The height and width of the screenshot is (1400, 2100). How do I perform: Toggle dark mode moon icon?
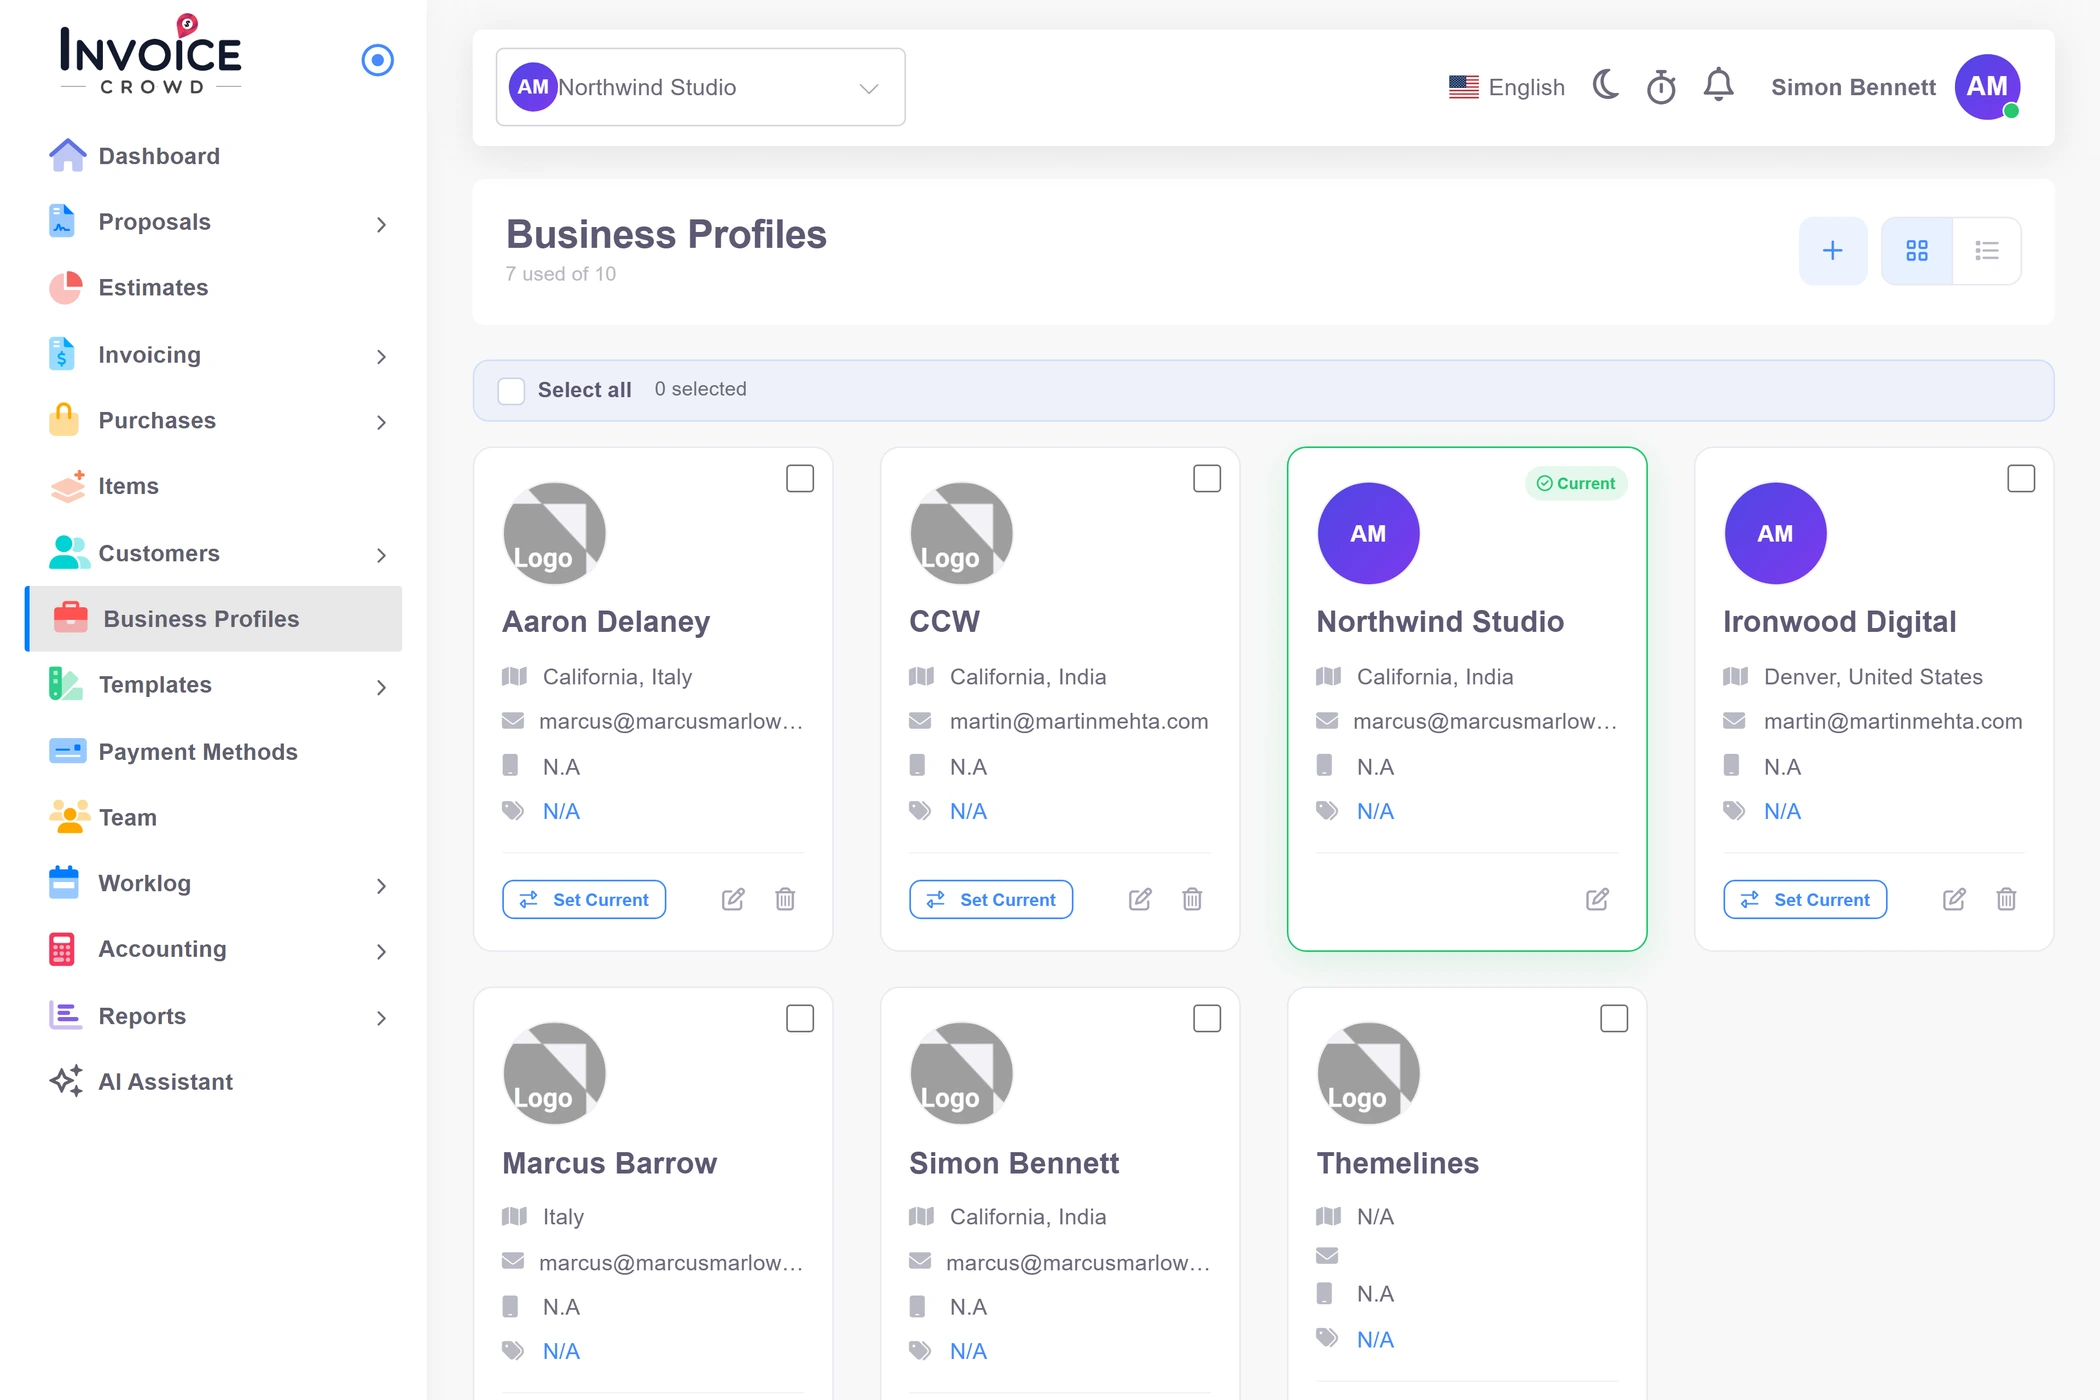point(1606,86)
